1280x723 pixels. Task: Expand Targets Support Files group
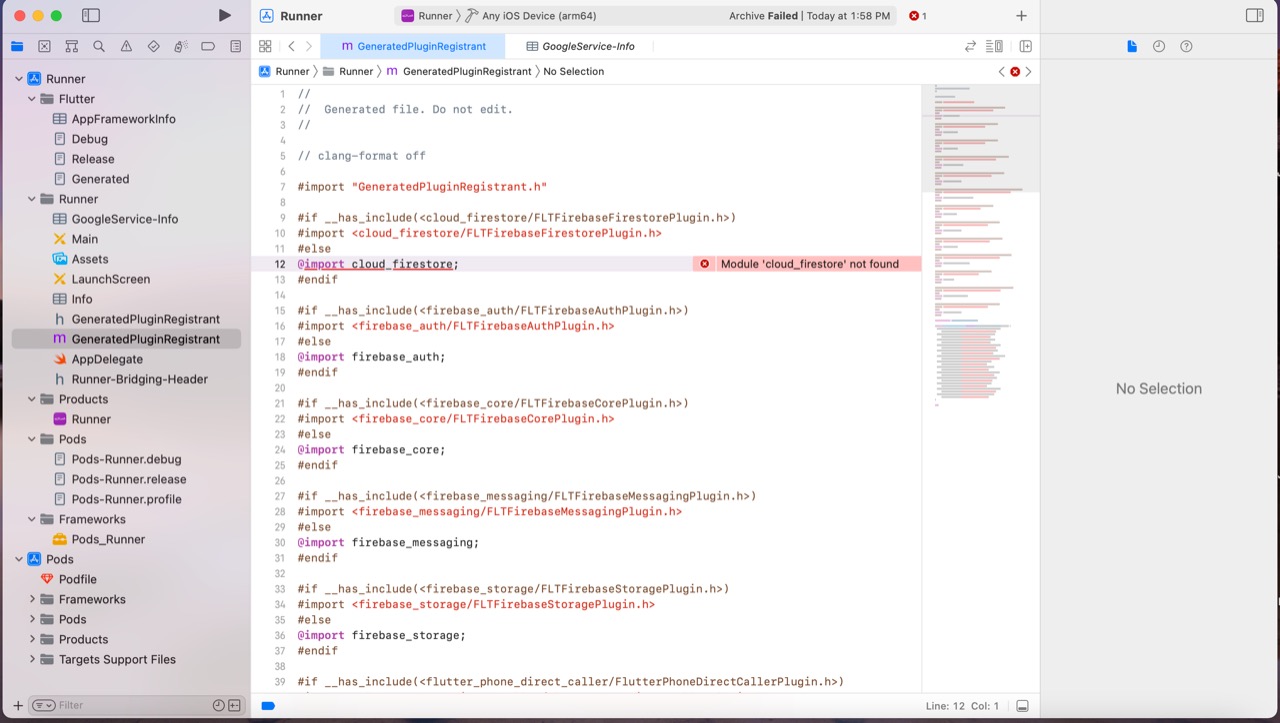(32, 659)
